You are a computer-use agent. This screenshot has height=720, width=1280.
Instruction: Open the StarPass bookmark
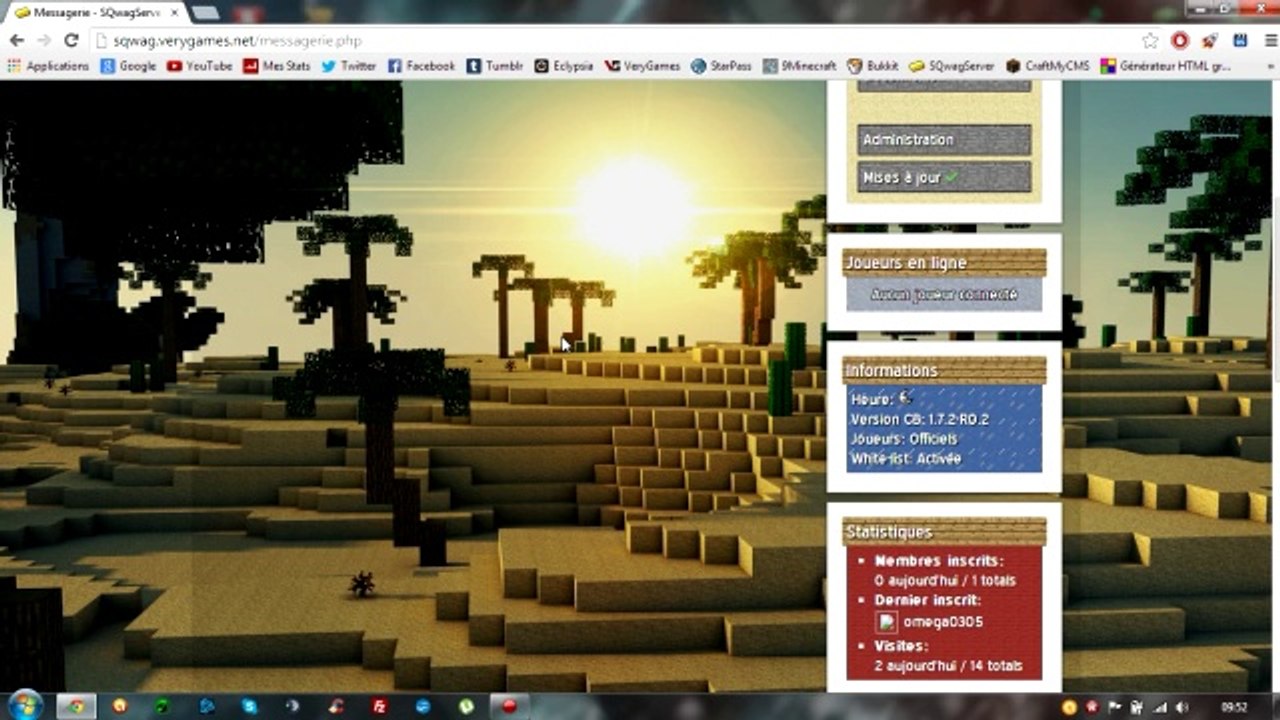click(x=721, y=66)
